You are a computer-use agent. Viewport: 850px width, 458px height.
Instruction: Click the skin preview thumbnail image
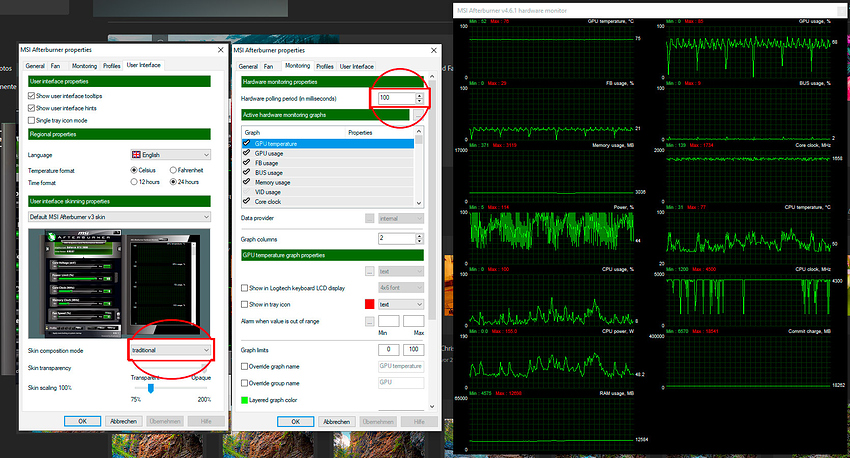[119, 283]
